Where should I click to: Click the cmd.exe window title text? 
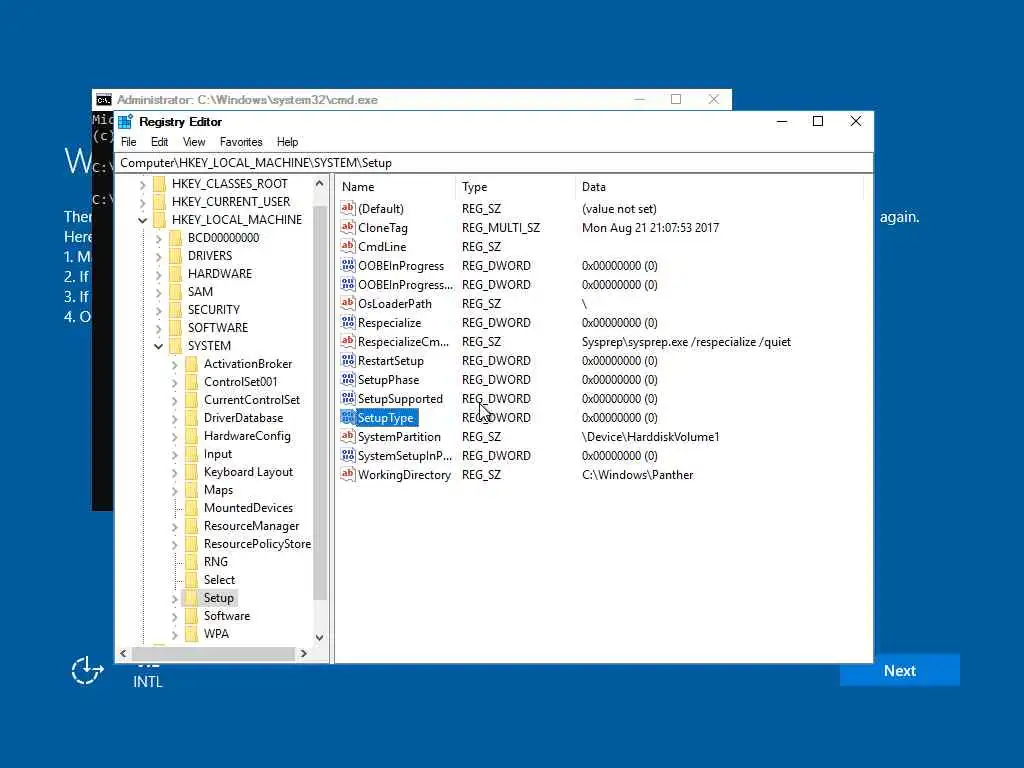pyautogui.click(x=247, y=99)
